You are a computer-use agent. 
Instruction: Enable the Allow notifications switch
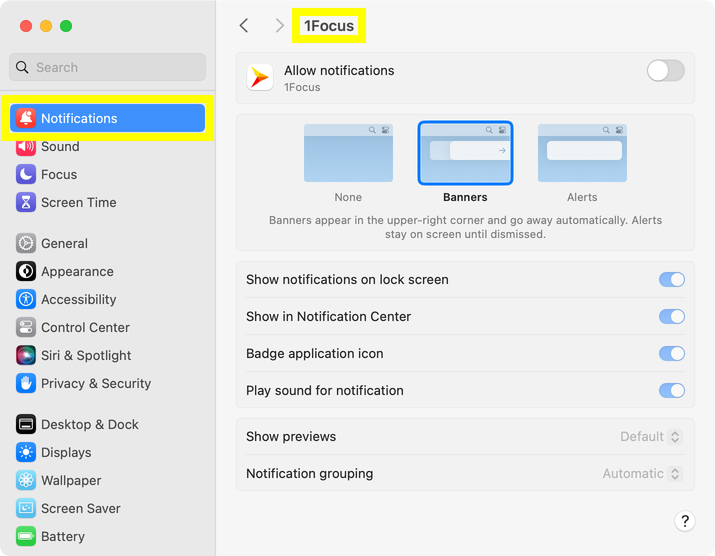[665, 71]
